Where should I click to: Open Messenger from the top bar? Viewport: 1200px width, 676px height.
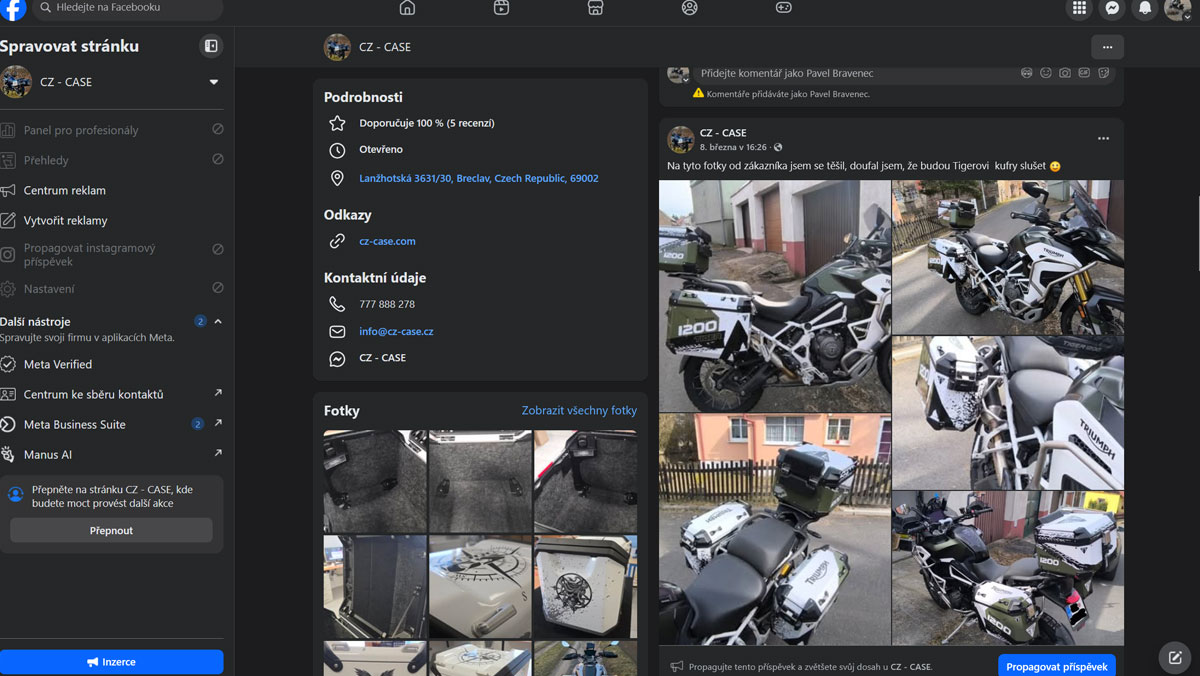[x=1112, y=8]
